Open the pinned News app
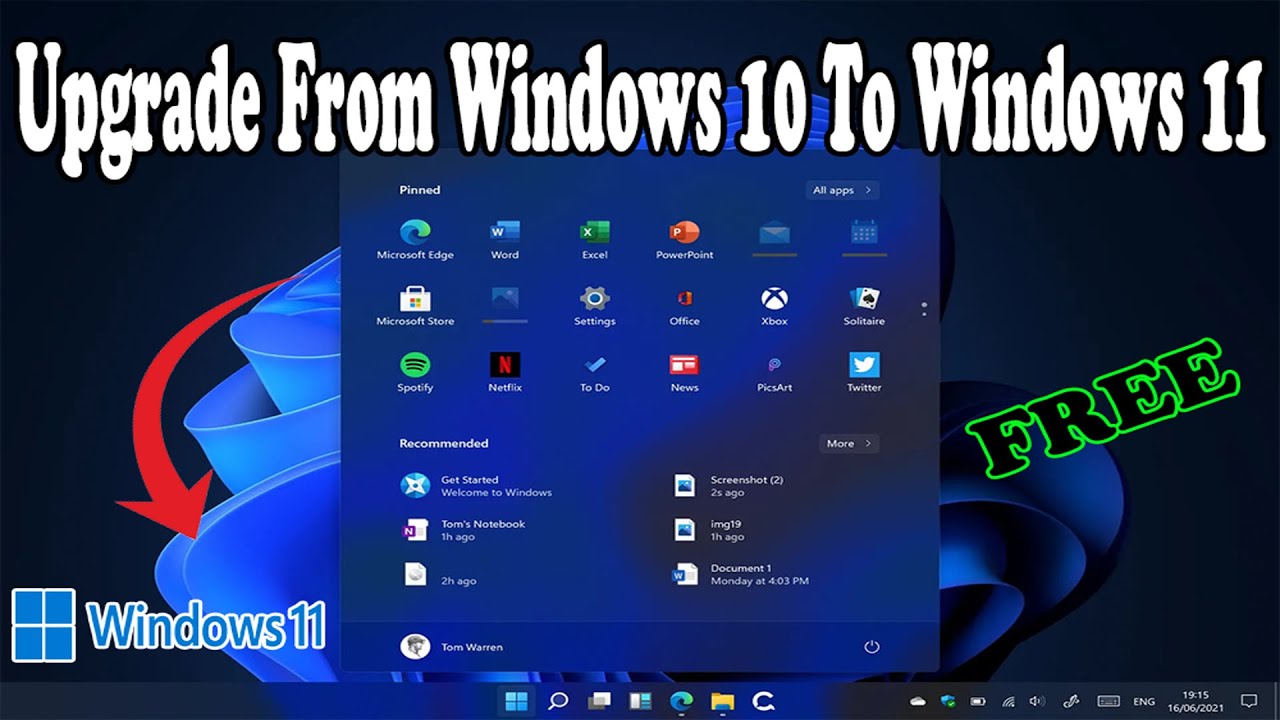 [685, 372]
